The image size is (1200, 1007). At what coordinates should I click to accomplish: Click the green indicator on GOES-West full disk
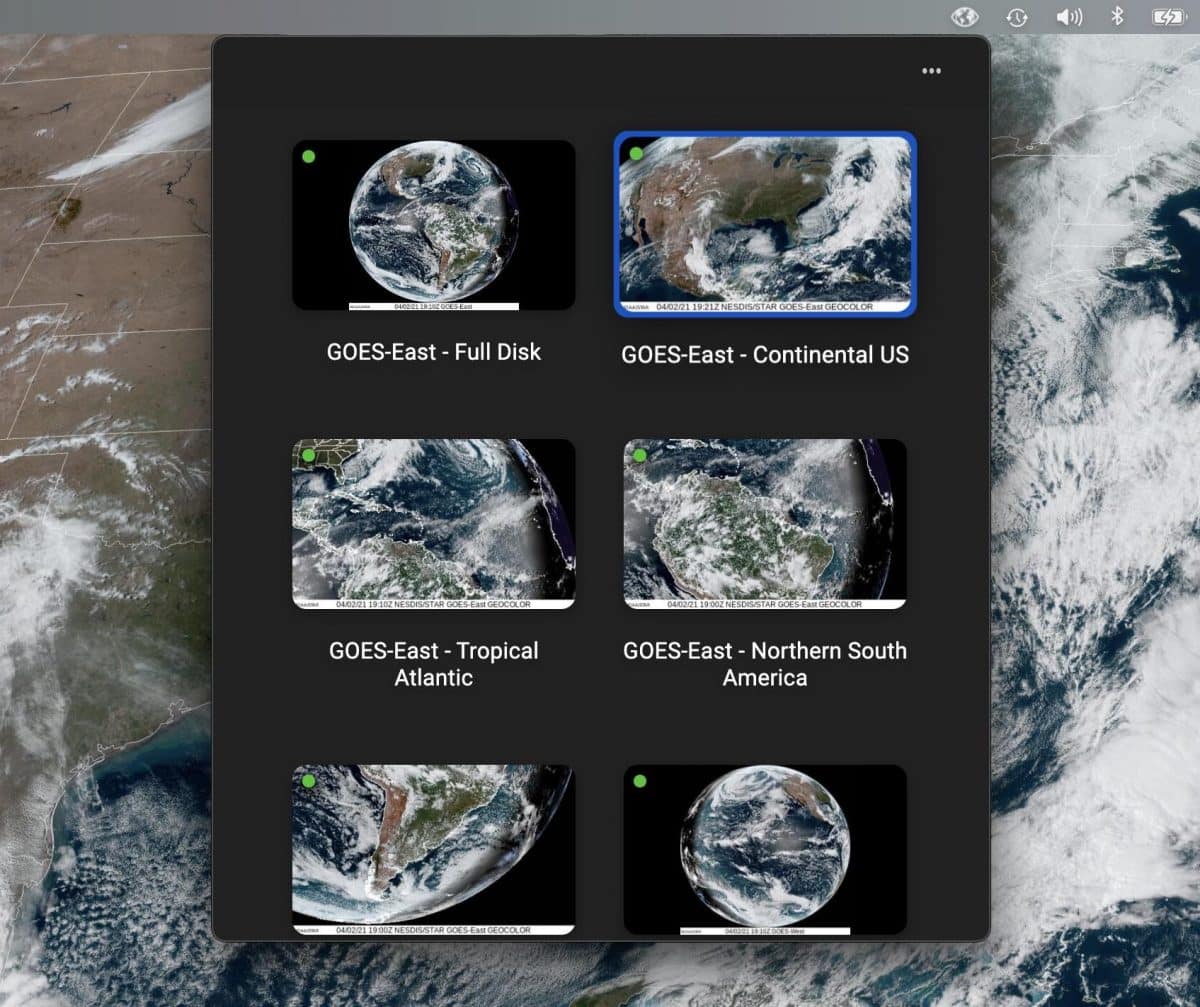[640, 781]
